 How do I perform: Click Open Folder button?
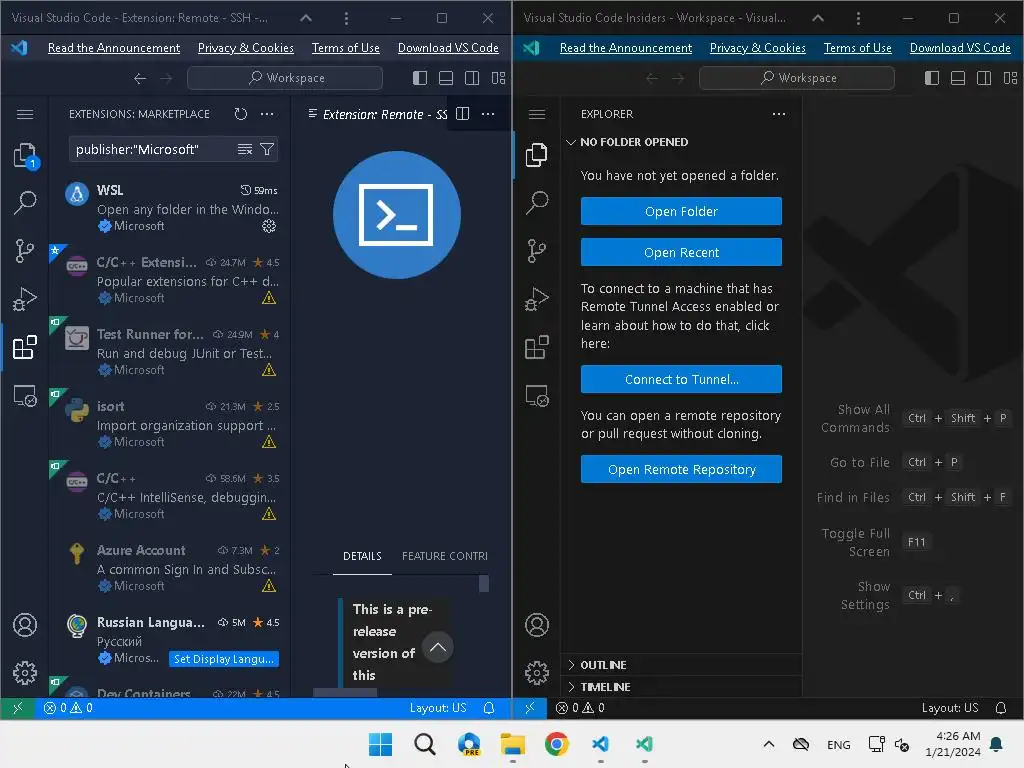click(x=681, y=212)
